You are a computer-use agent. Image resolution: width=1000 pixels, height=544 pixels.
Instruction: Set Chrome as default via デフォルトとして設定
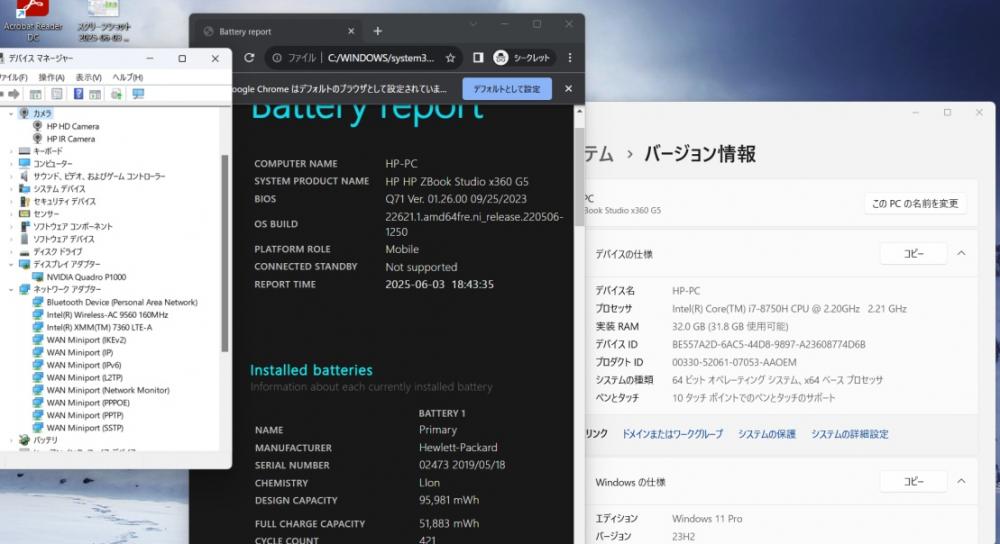[507, 89]
